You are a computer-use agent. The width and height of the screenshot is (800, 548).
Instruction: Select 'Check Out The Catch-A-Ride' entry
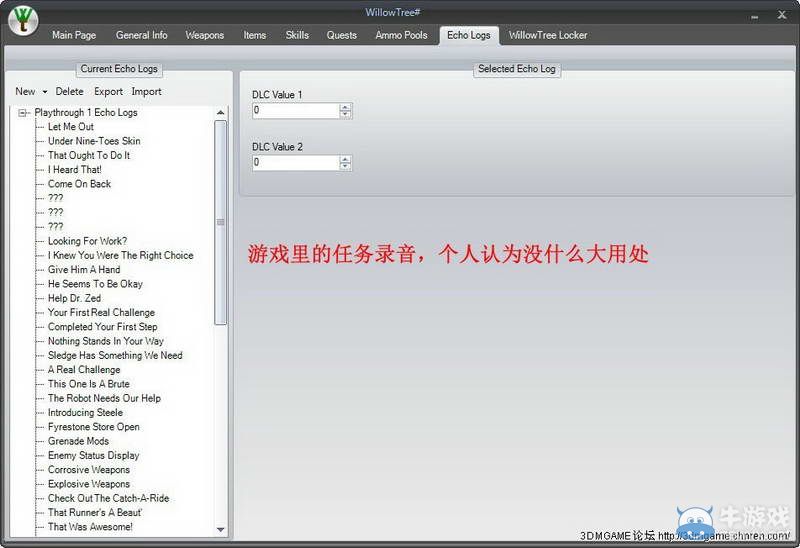click(109, 498)
